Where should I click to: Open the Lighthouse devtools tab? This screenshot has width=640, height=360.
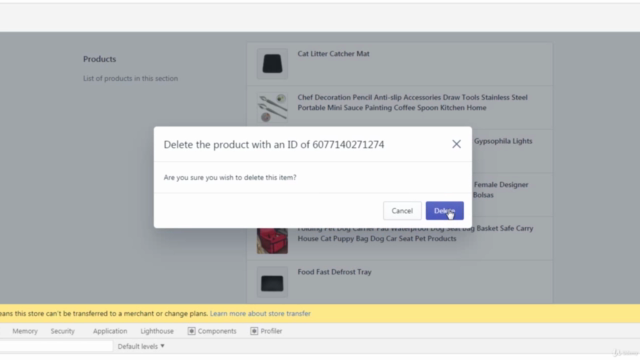[x=157, y=331]
